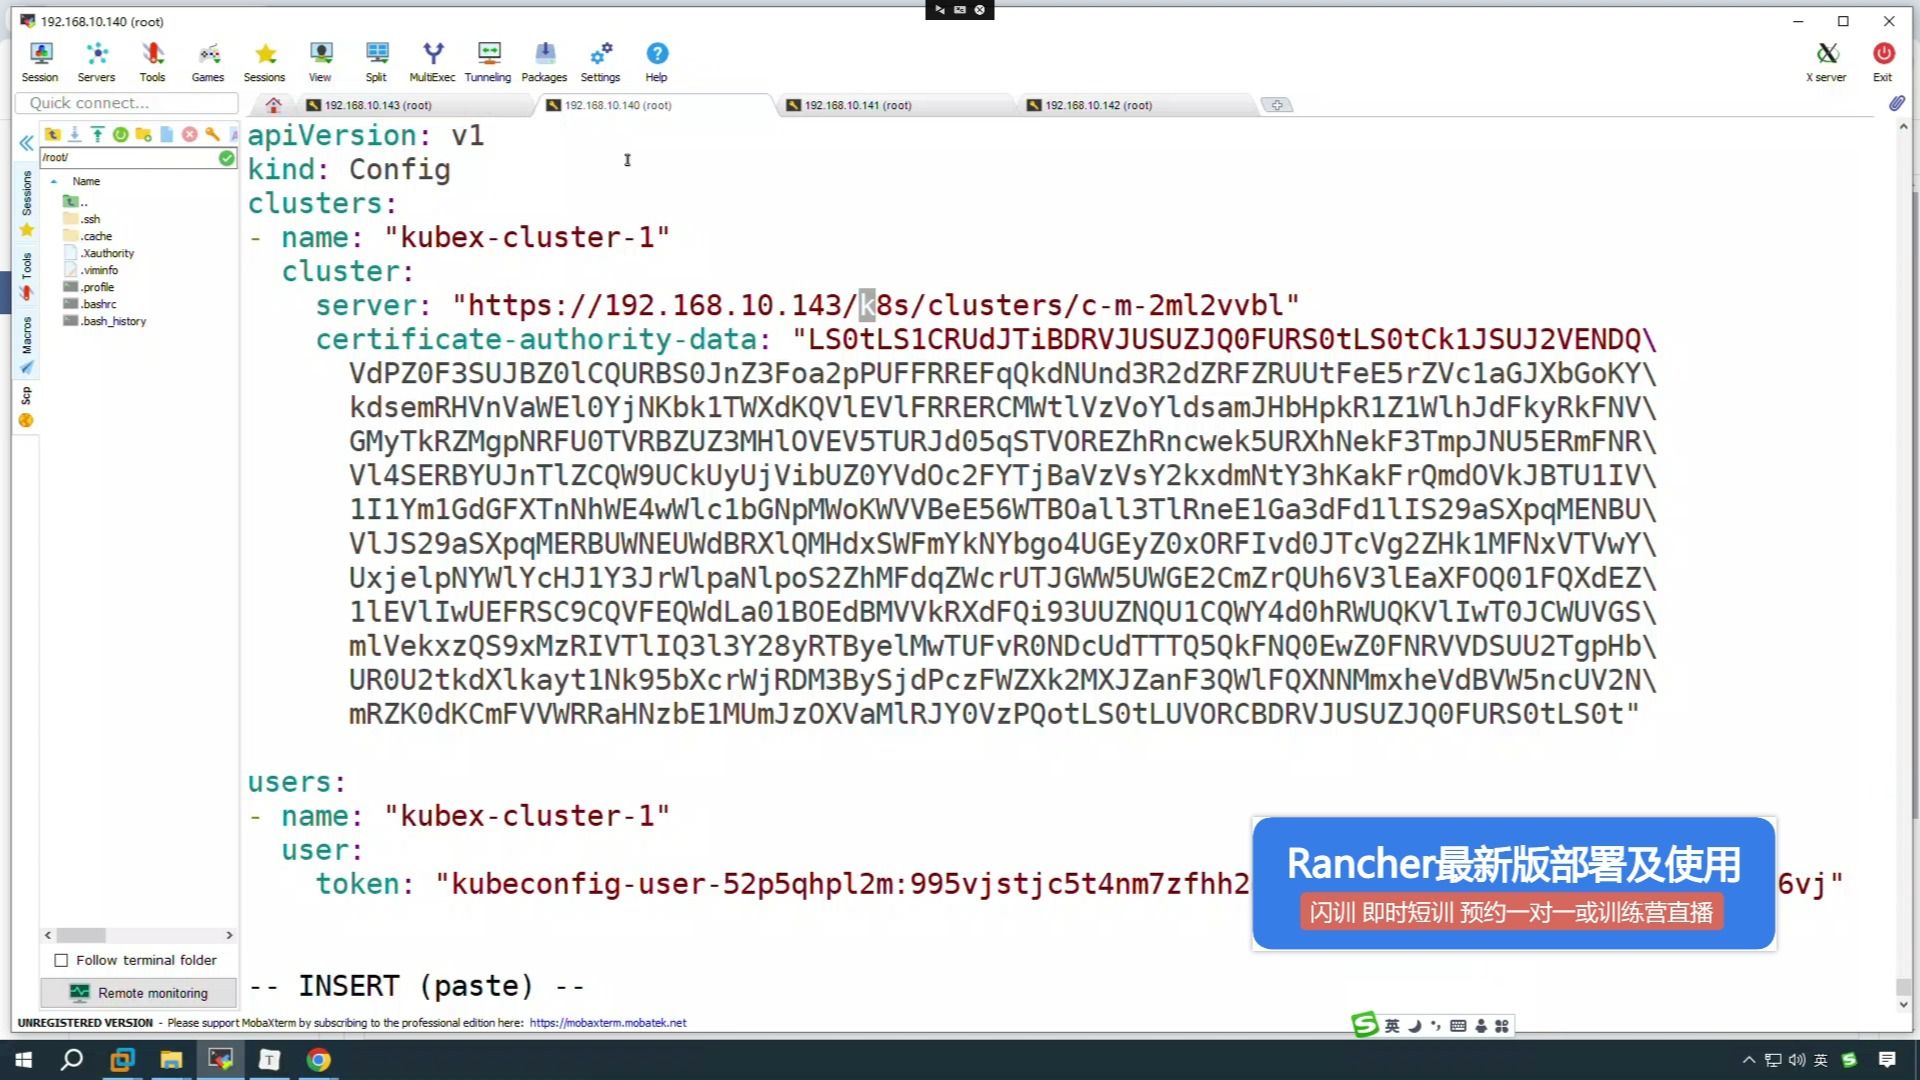Click the red delete file icon
The width and height of the screenshot is (1920, 1080).
(x=189, y=134)
